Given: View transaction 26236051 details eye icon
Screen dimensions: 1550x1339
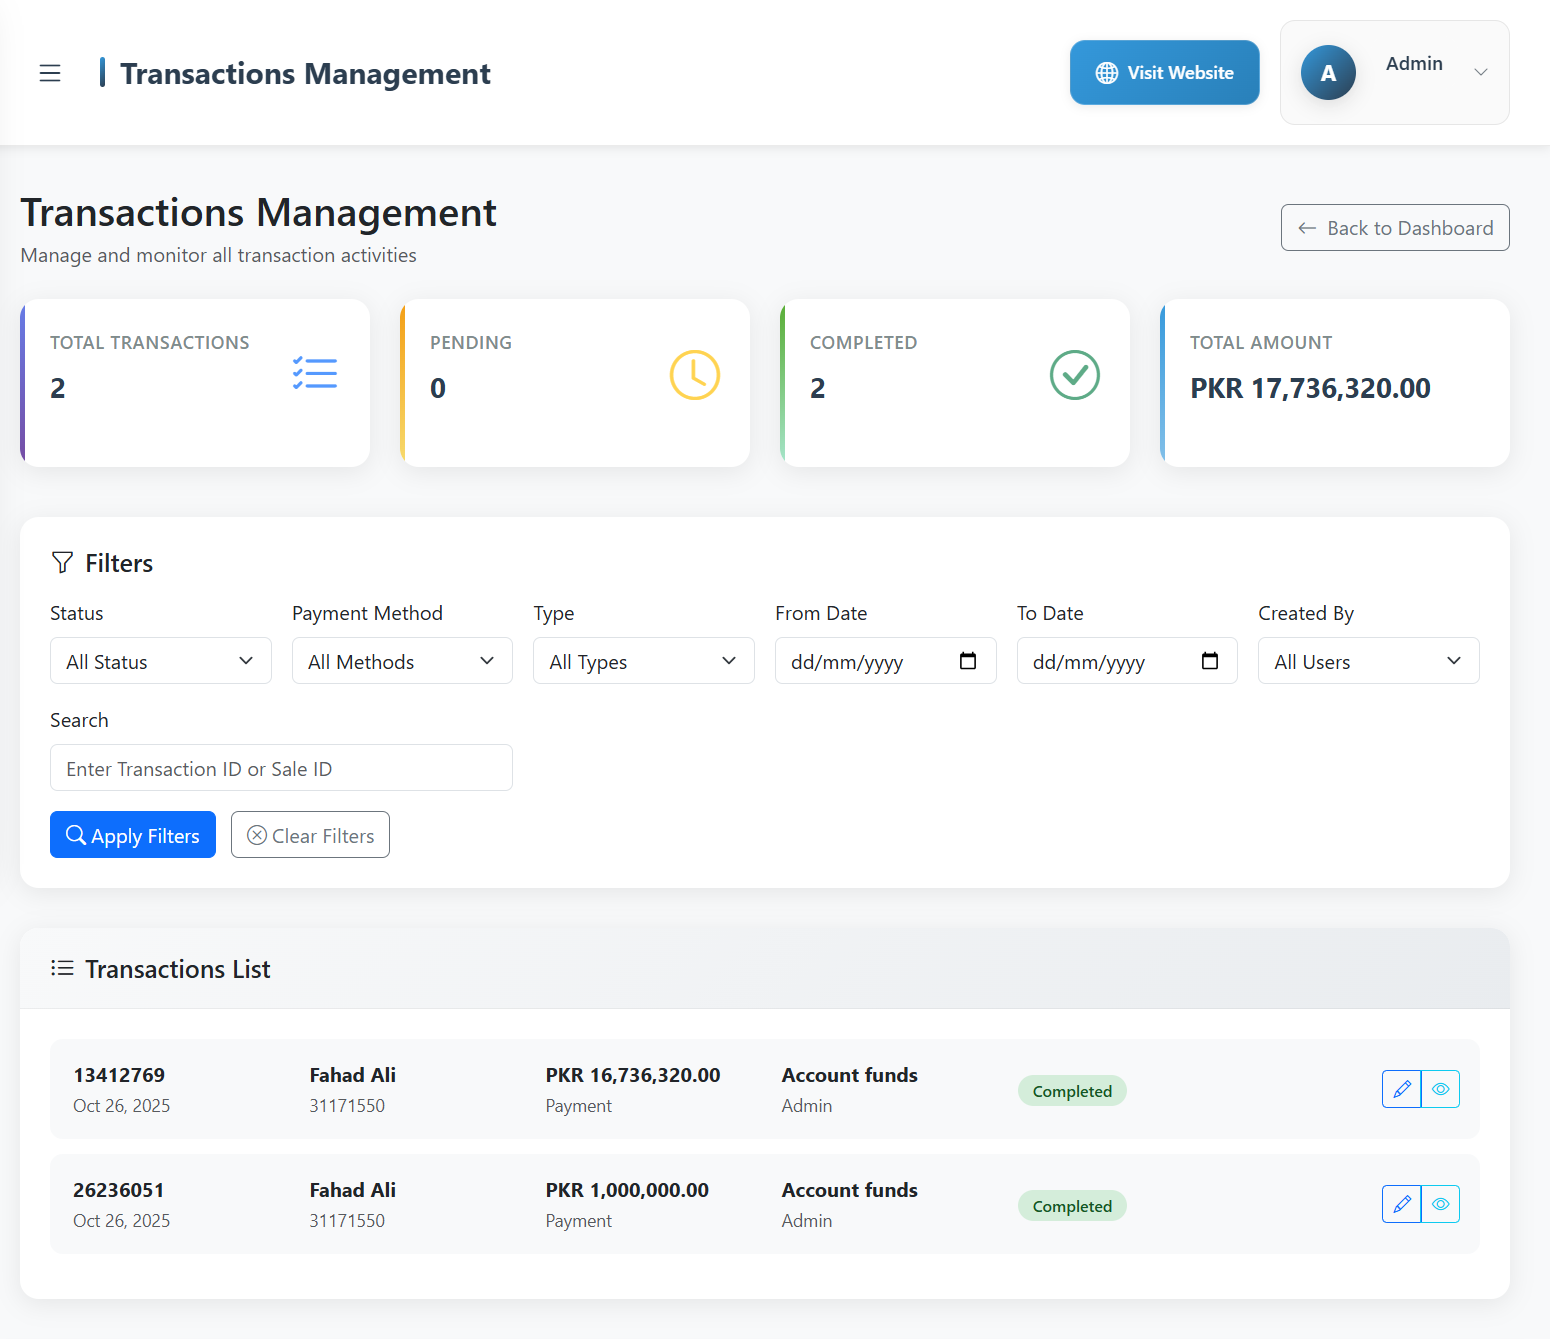Looking at the screenshot, I should click(1440, 1204).
